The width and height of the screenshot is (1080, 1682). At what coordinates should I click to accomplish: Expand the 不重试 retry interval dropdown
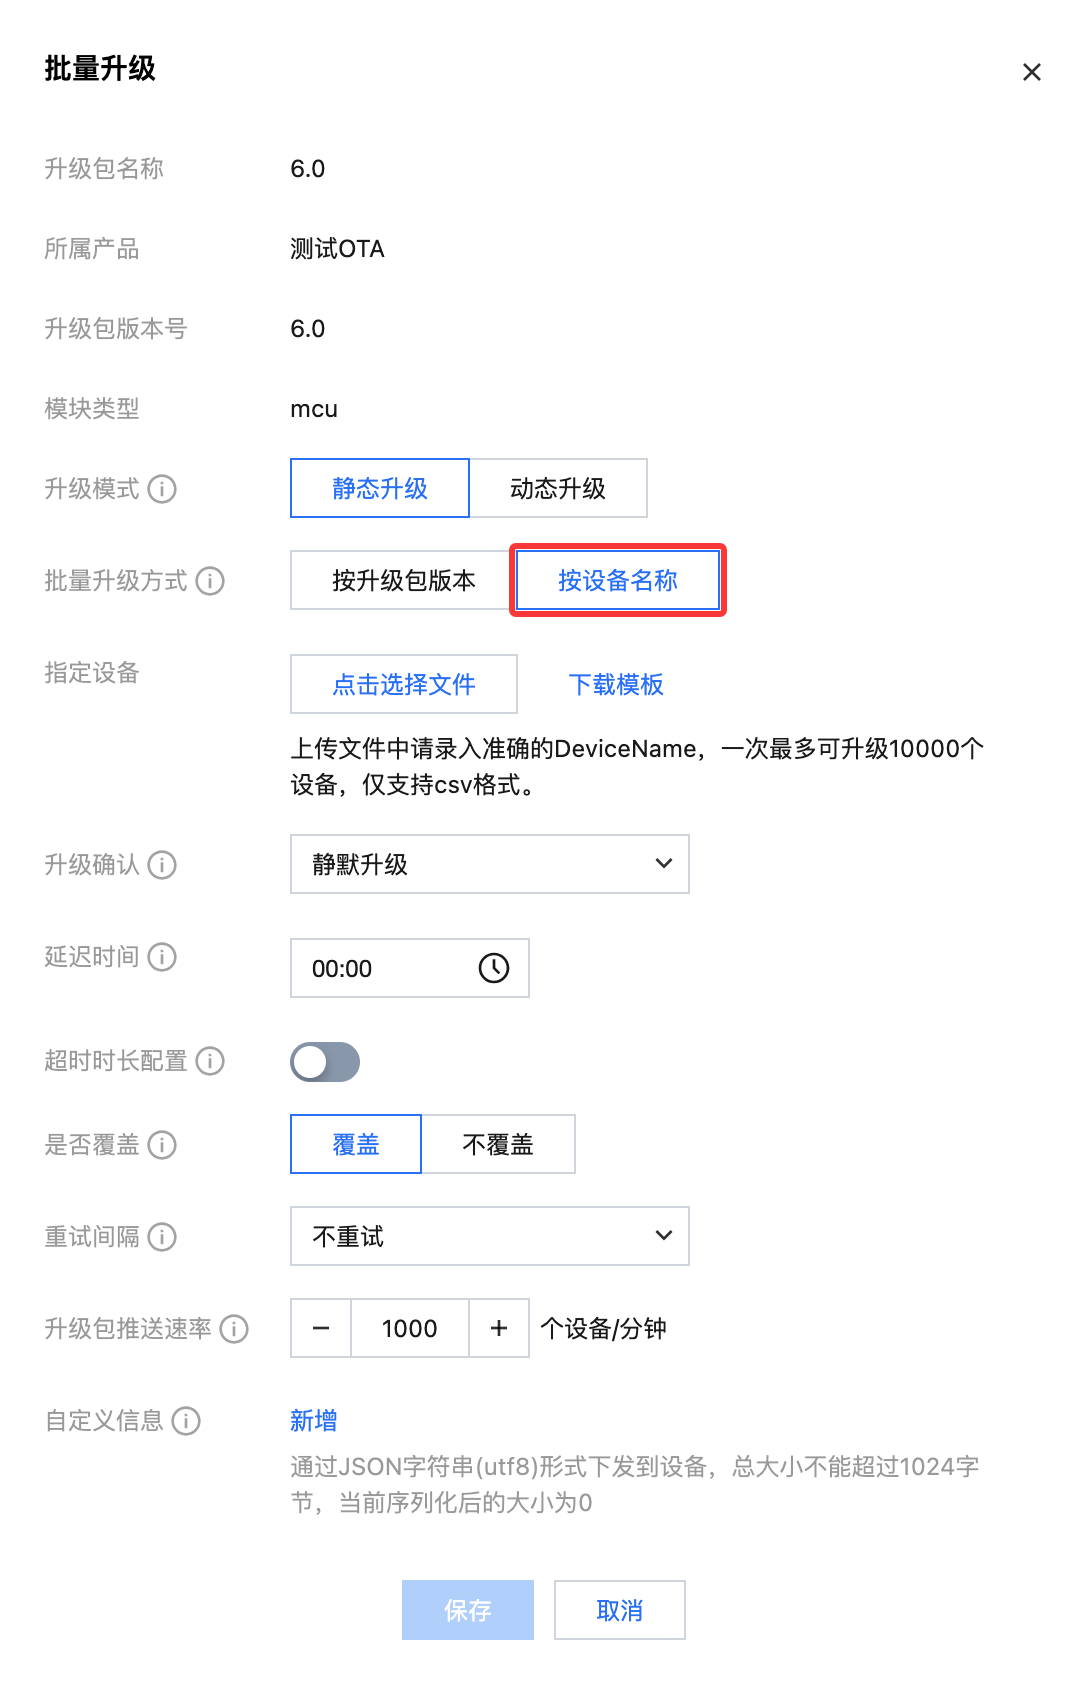(489, 1236)
